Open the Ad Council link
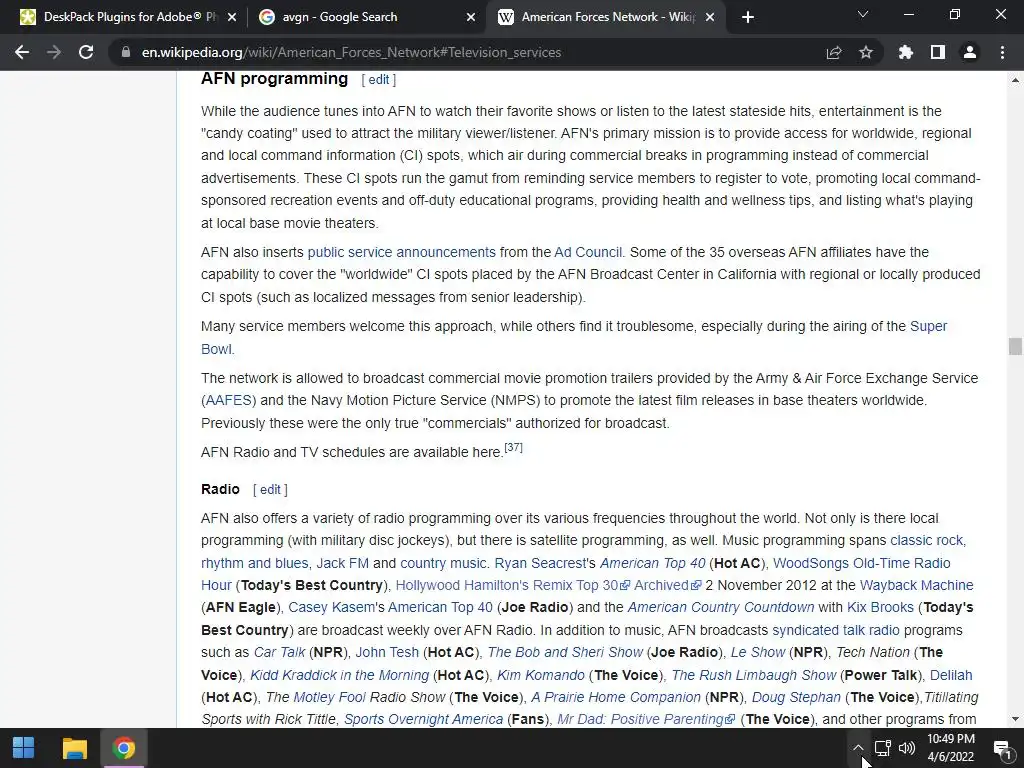The height and width of the screenshot is (768, 1024). (x=588, y=252)
